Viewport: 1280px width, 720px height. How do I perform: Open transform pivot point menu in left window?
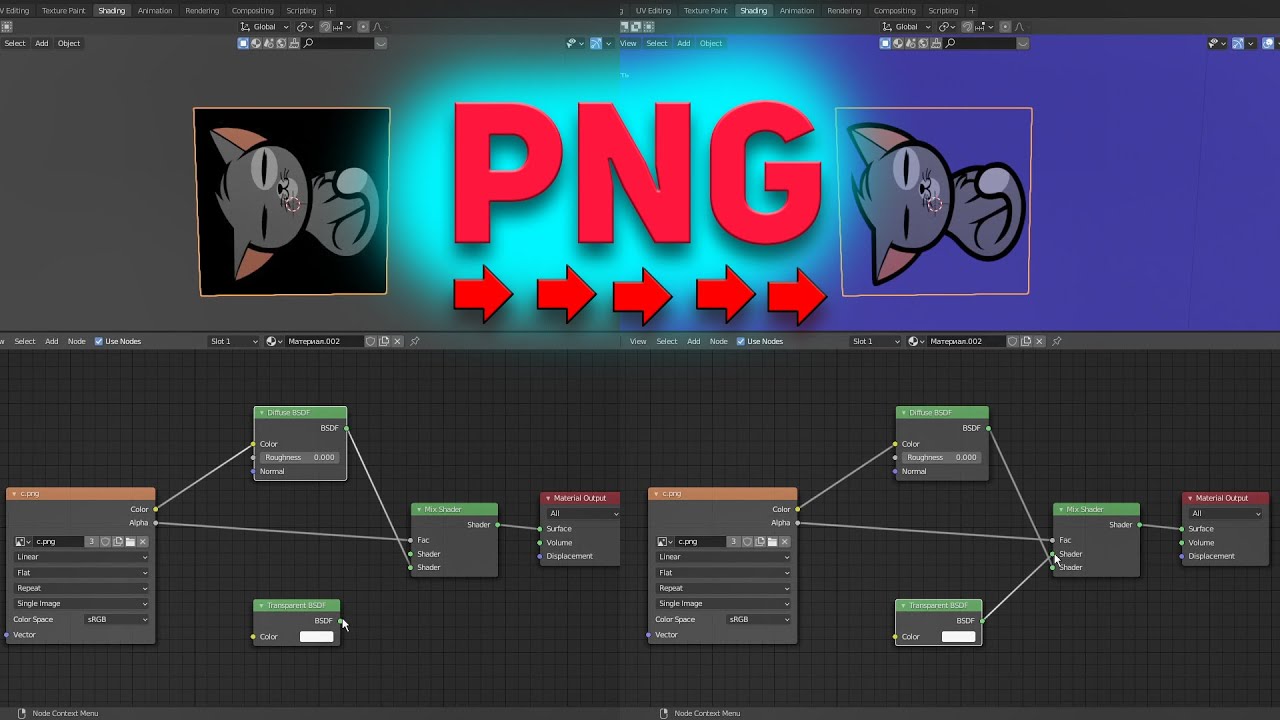[304, 26]
